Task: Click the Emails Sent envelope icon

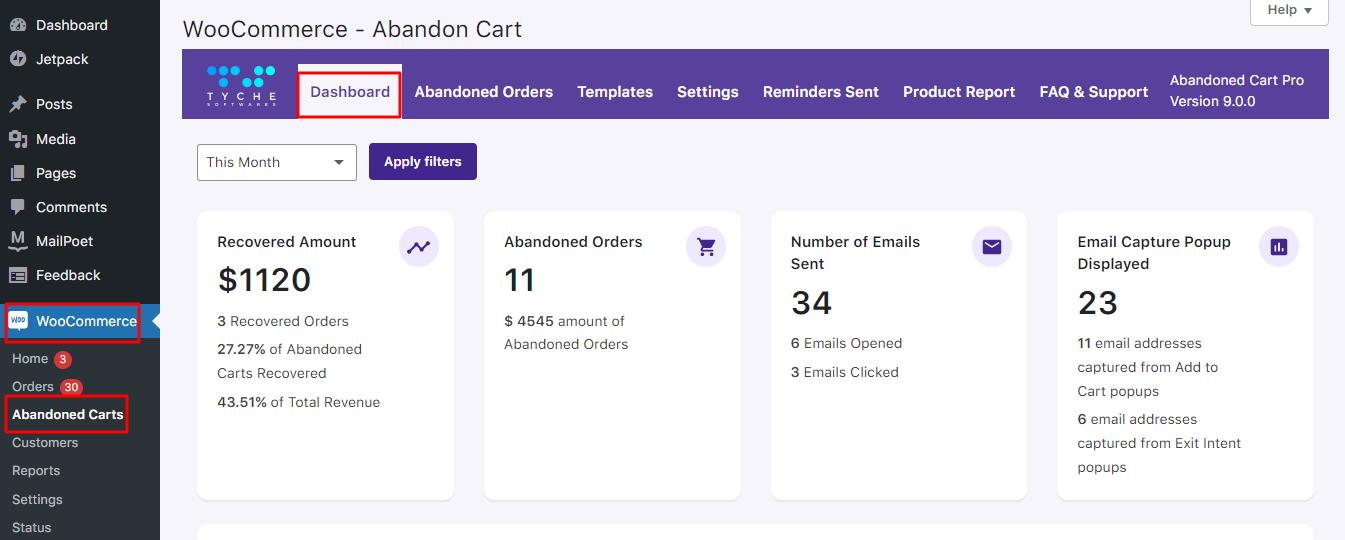Action: 992,247
